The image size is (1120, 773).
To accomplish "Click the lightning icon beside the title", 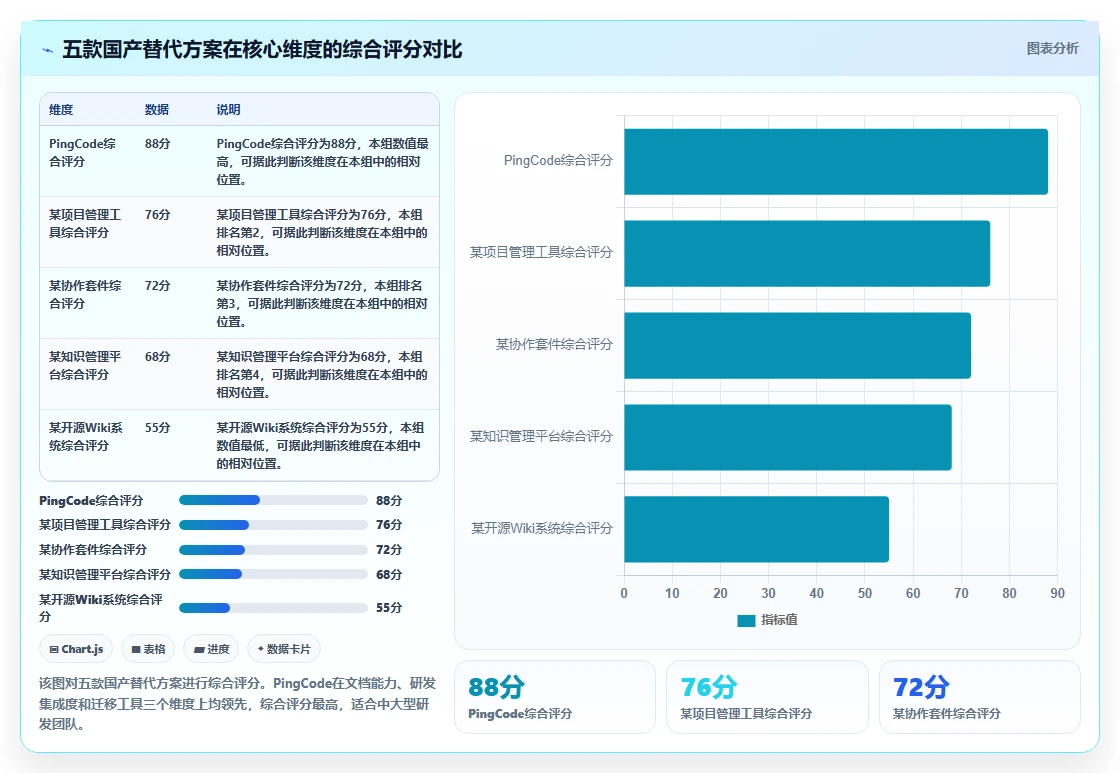I will coord(48,50).
